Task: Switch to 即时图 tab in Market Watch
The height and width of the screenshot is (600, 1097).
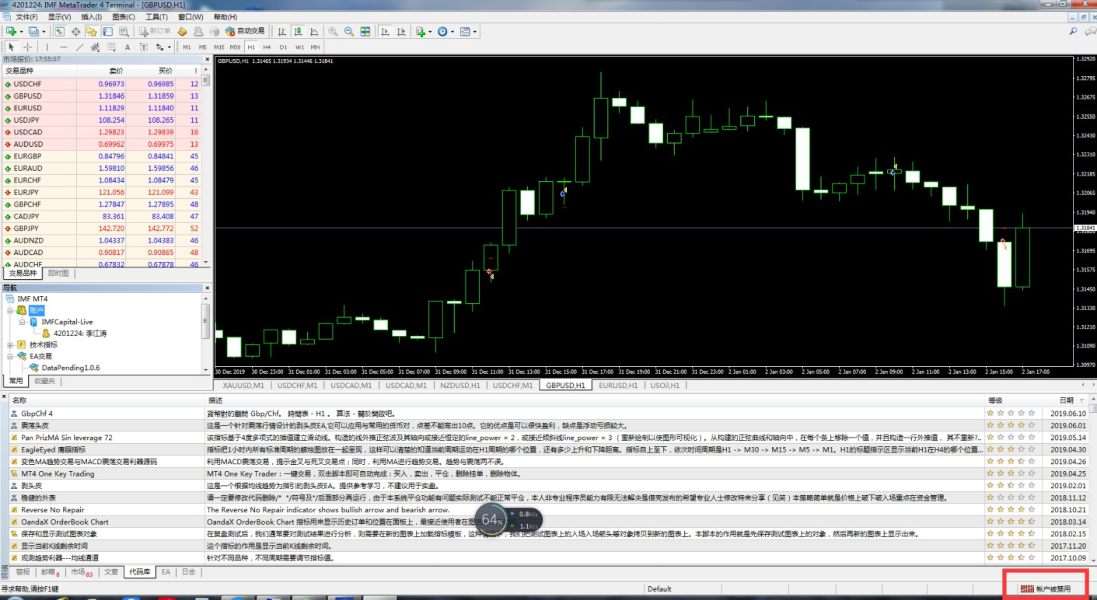Action: [x=59, y=273]
